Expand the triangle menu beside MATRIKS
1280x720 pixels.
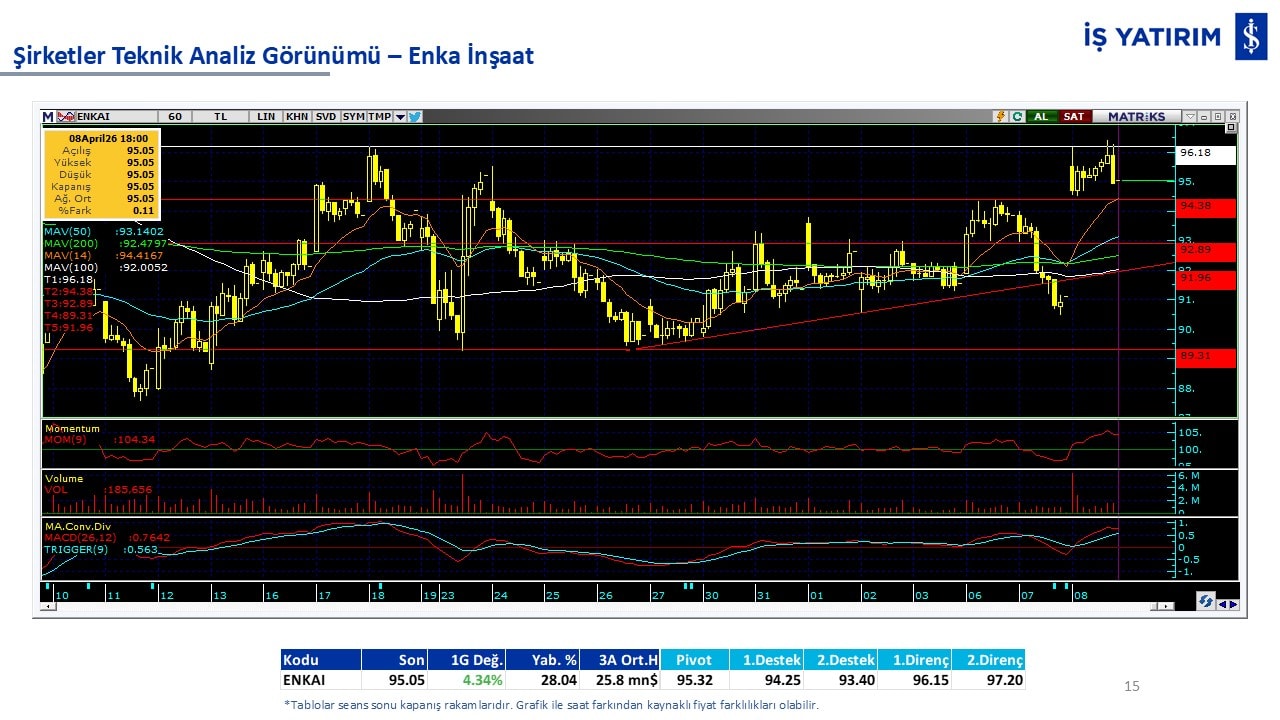click(1189, 117)
